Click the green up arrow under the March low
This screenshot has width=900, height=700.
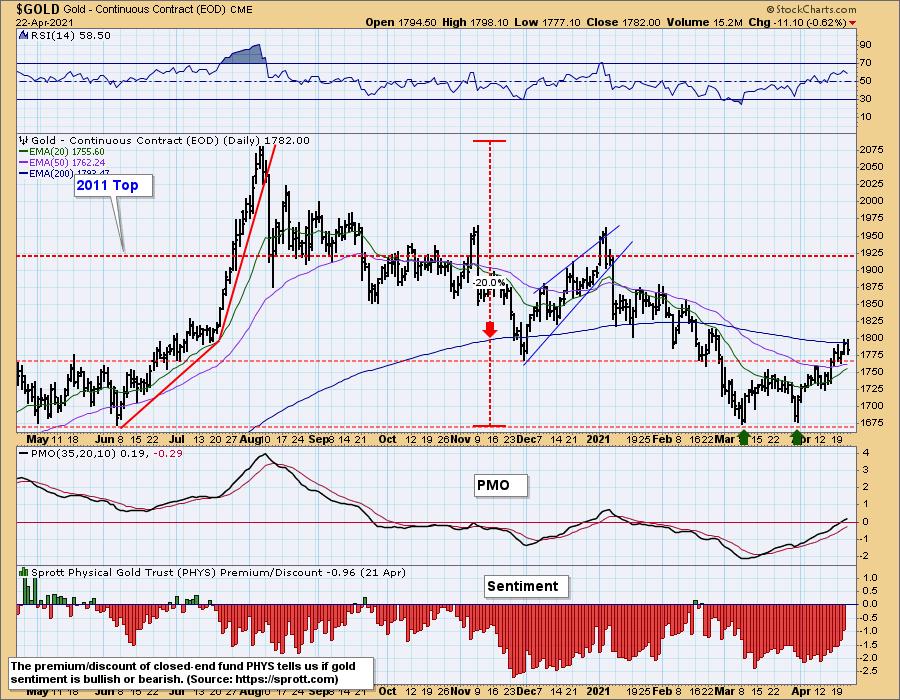[x=743, y=438]
